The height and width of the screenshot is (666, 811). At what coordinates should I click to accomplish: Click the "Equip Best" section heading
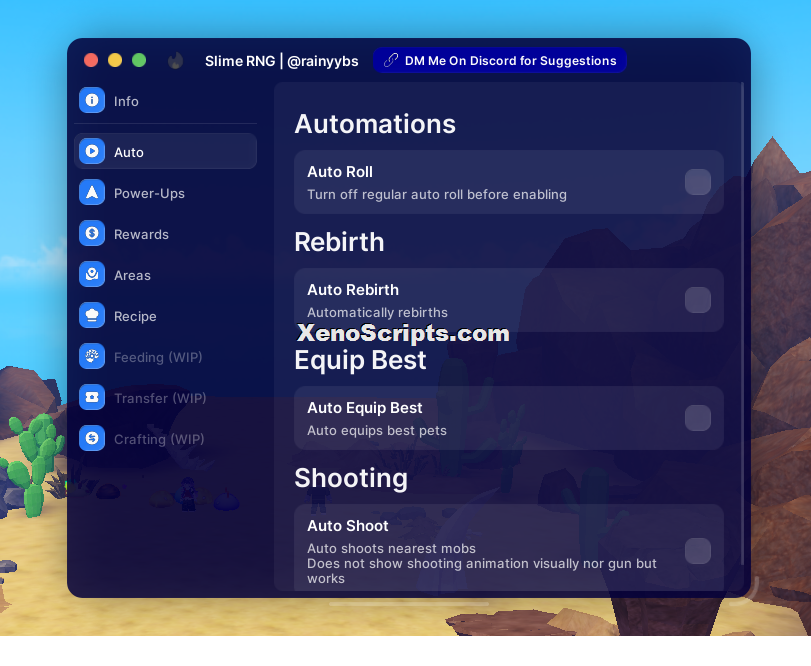[361, 360]
